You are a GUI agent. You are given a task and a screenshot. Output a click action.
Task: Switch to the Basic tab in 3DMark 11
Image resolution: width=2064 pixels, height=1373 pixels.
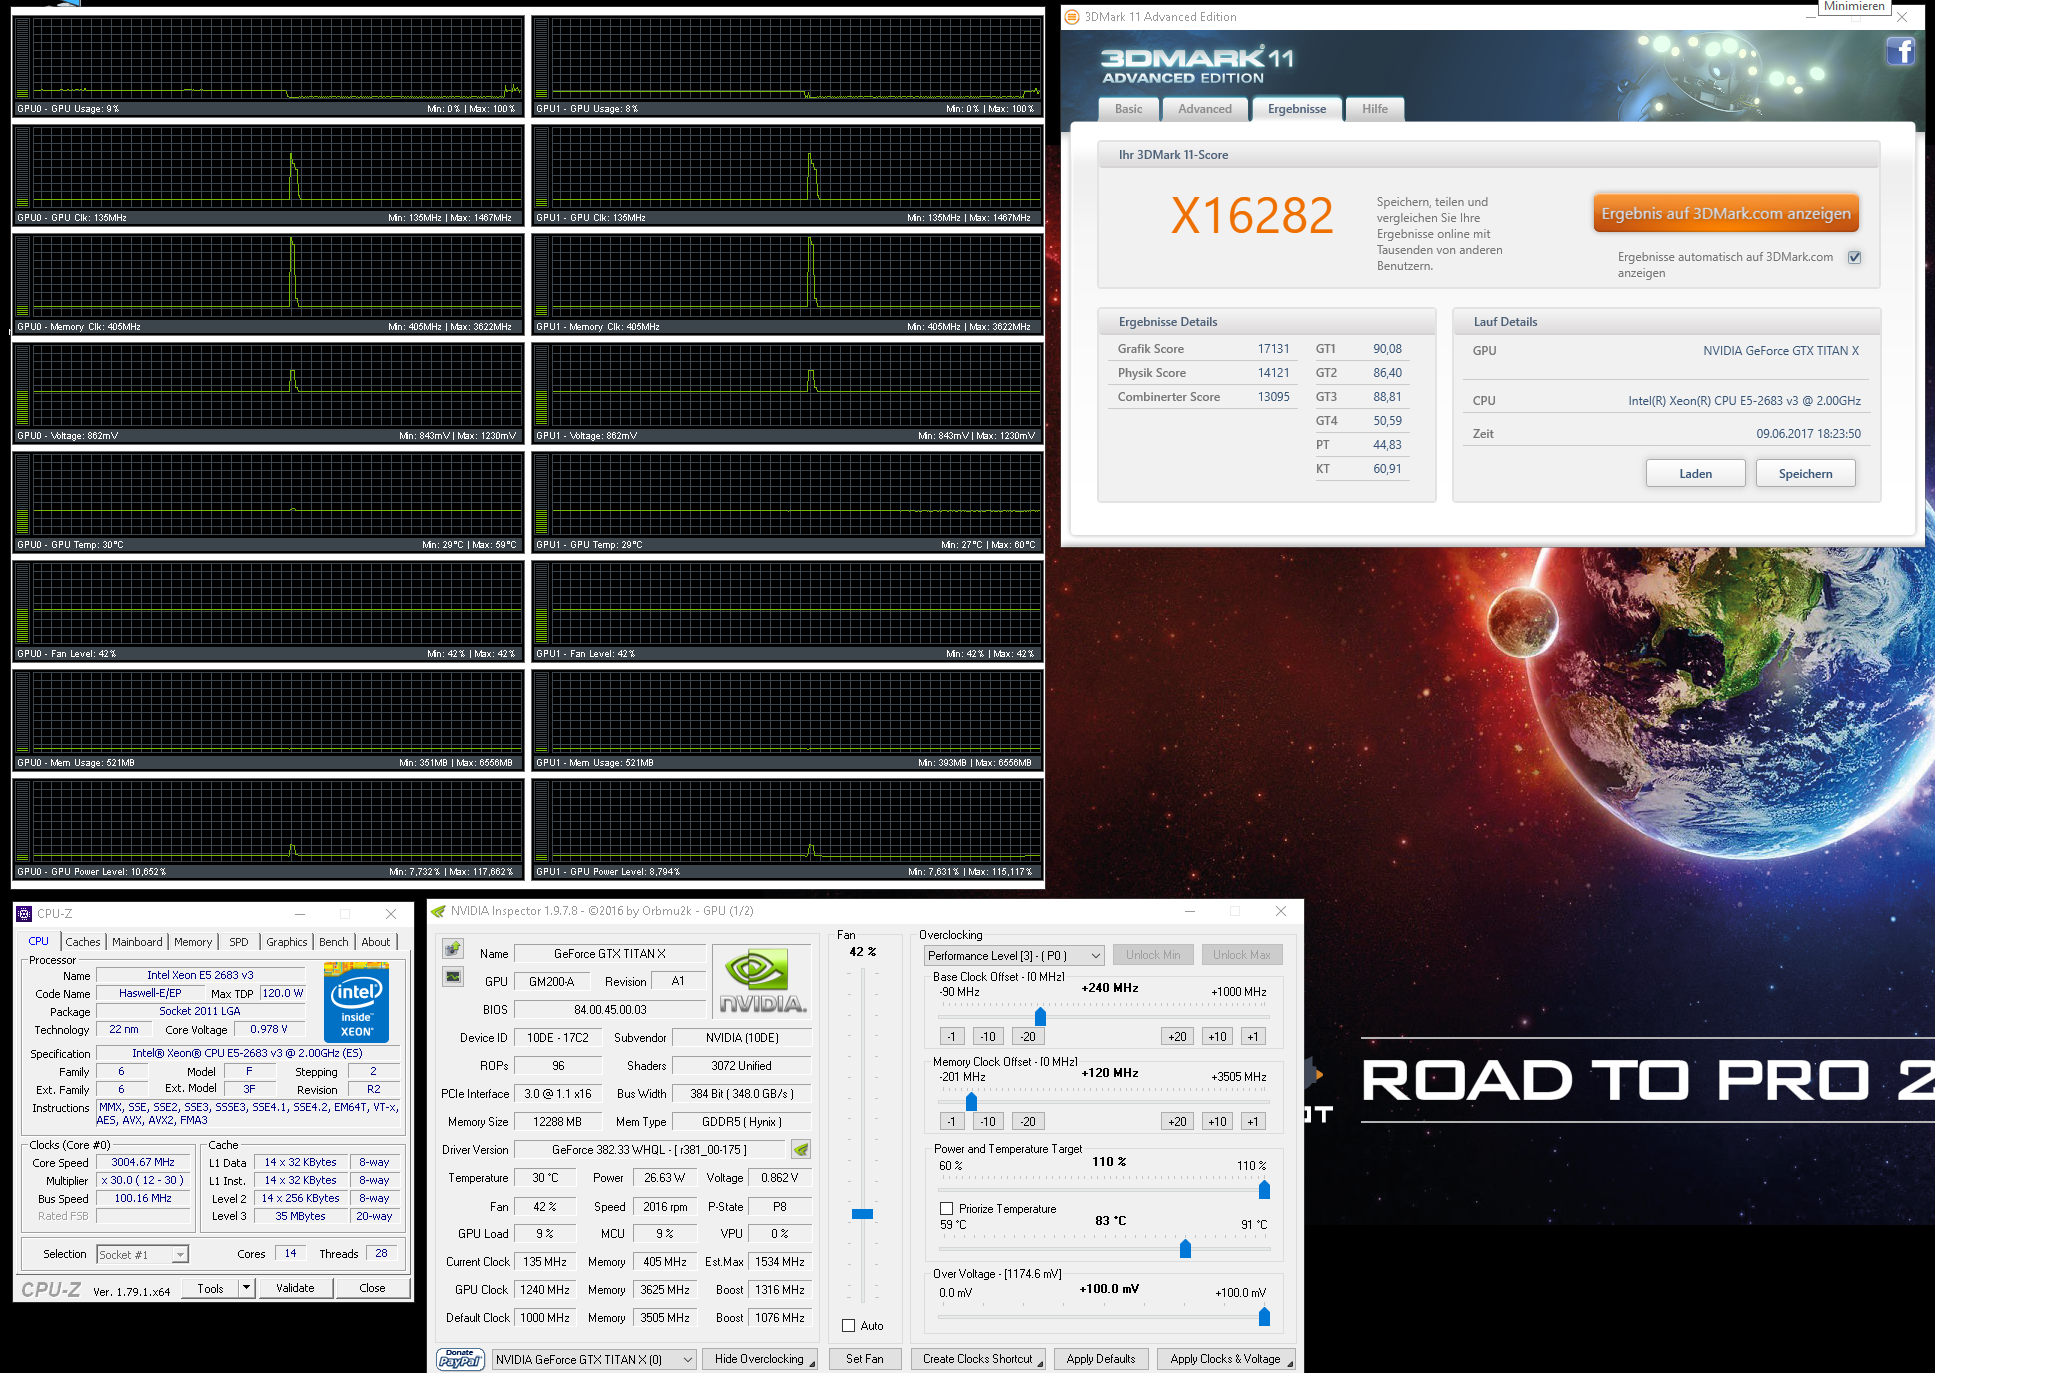coord(1128,109)
